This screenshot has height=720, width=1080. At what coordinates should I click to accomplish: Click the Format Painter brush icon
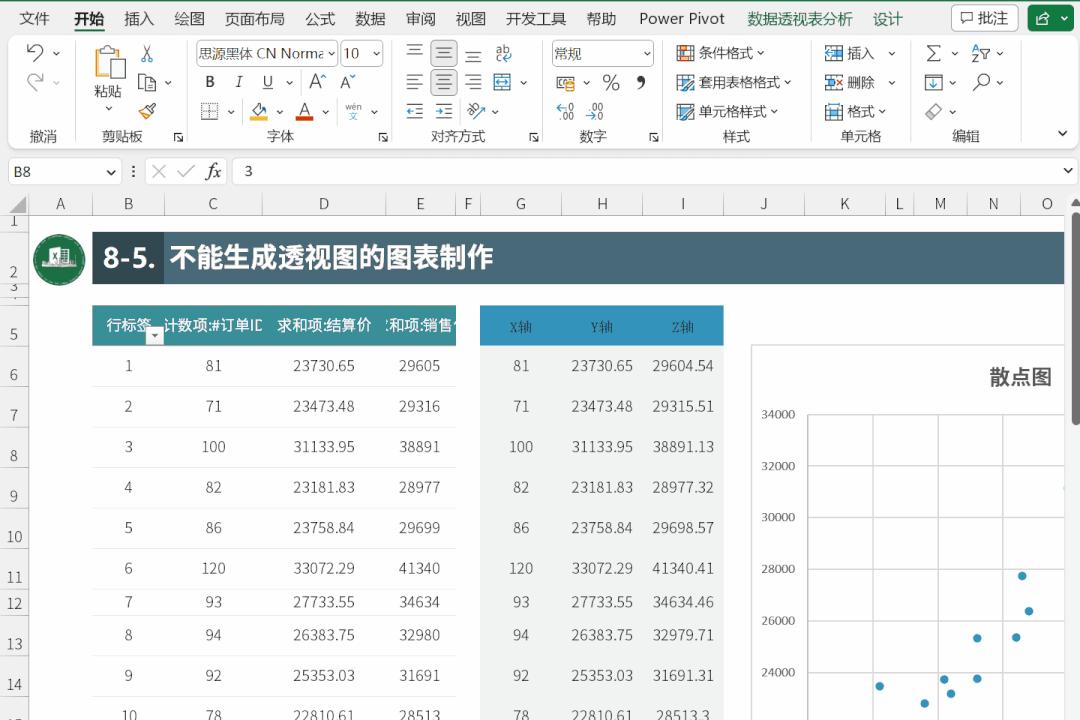pyautogui.click(x=147, y=111)
